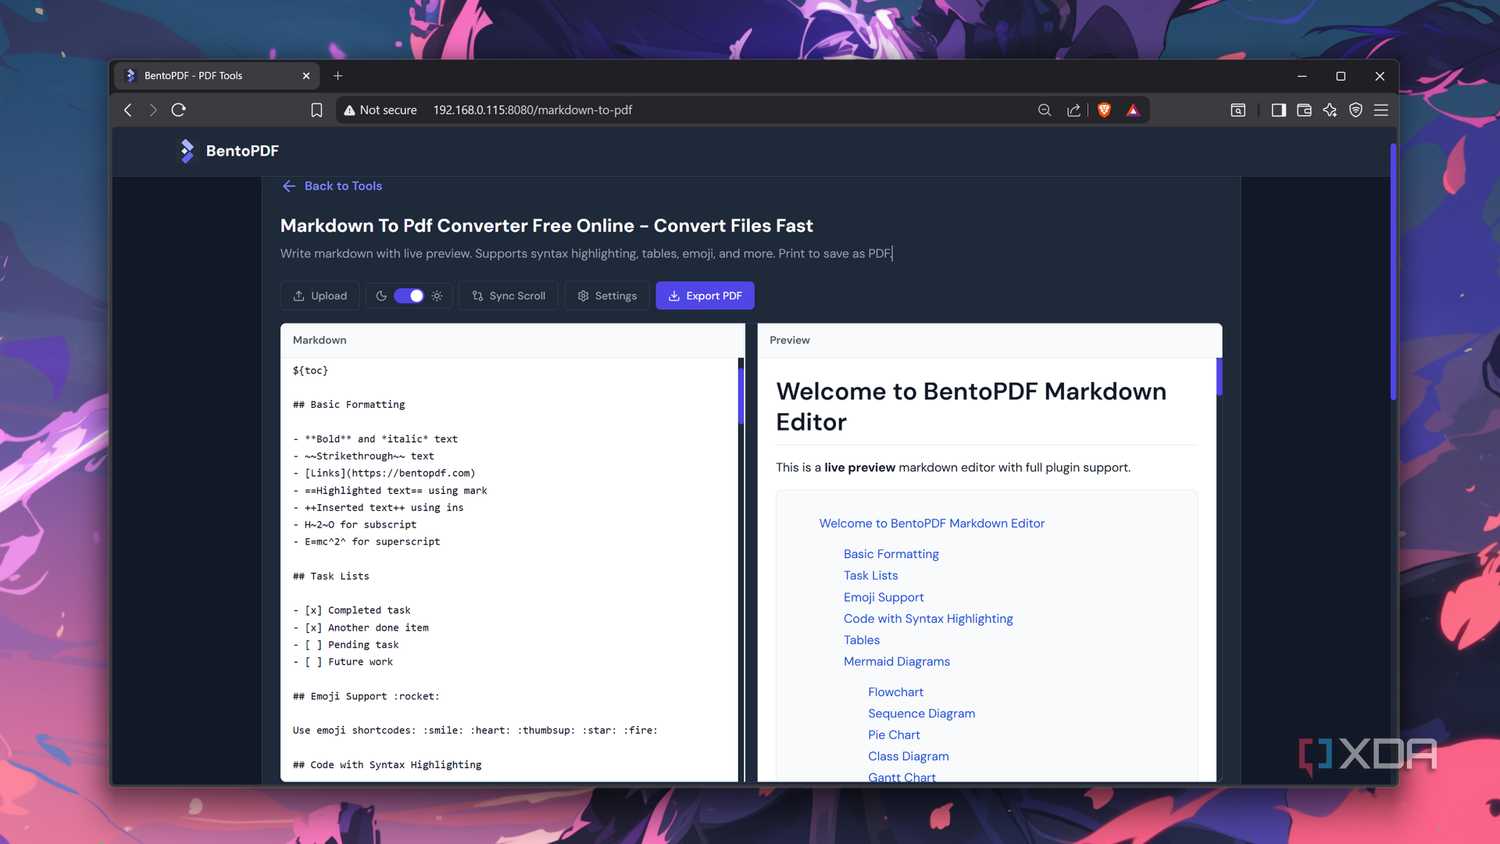Open the editor Settings
The width and height of the screenshot is (1500, 844).
607,296
